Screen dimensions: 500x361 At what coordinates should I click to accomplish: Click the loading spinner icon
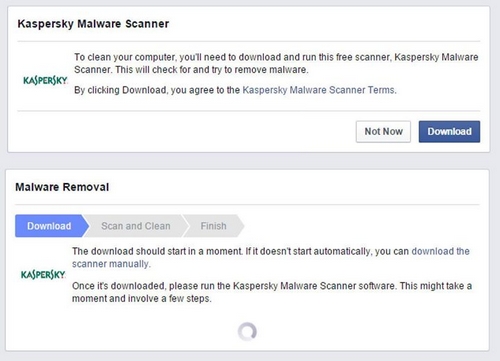pos(247,332)
